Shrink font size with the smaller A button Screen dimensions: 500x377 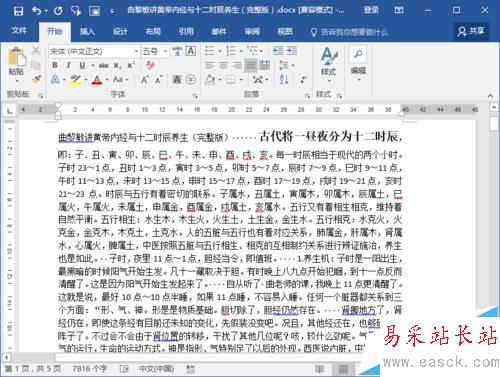[x=158, y=80]
